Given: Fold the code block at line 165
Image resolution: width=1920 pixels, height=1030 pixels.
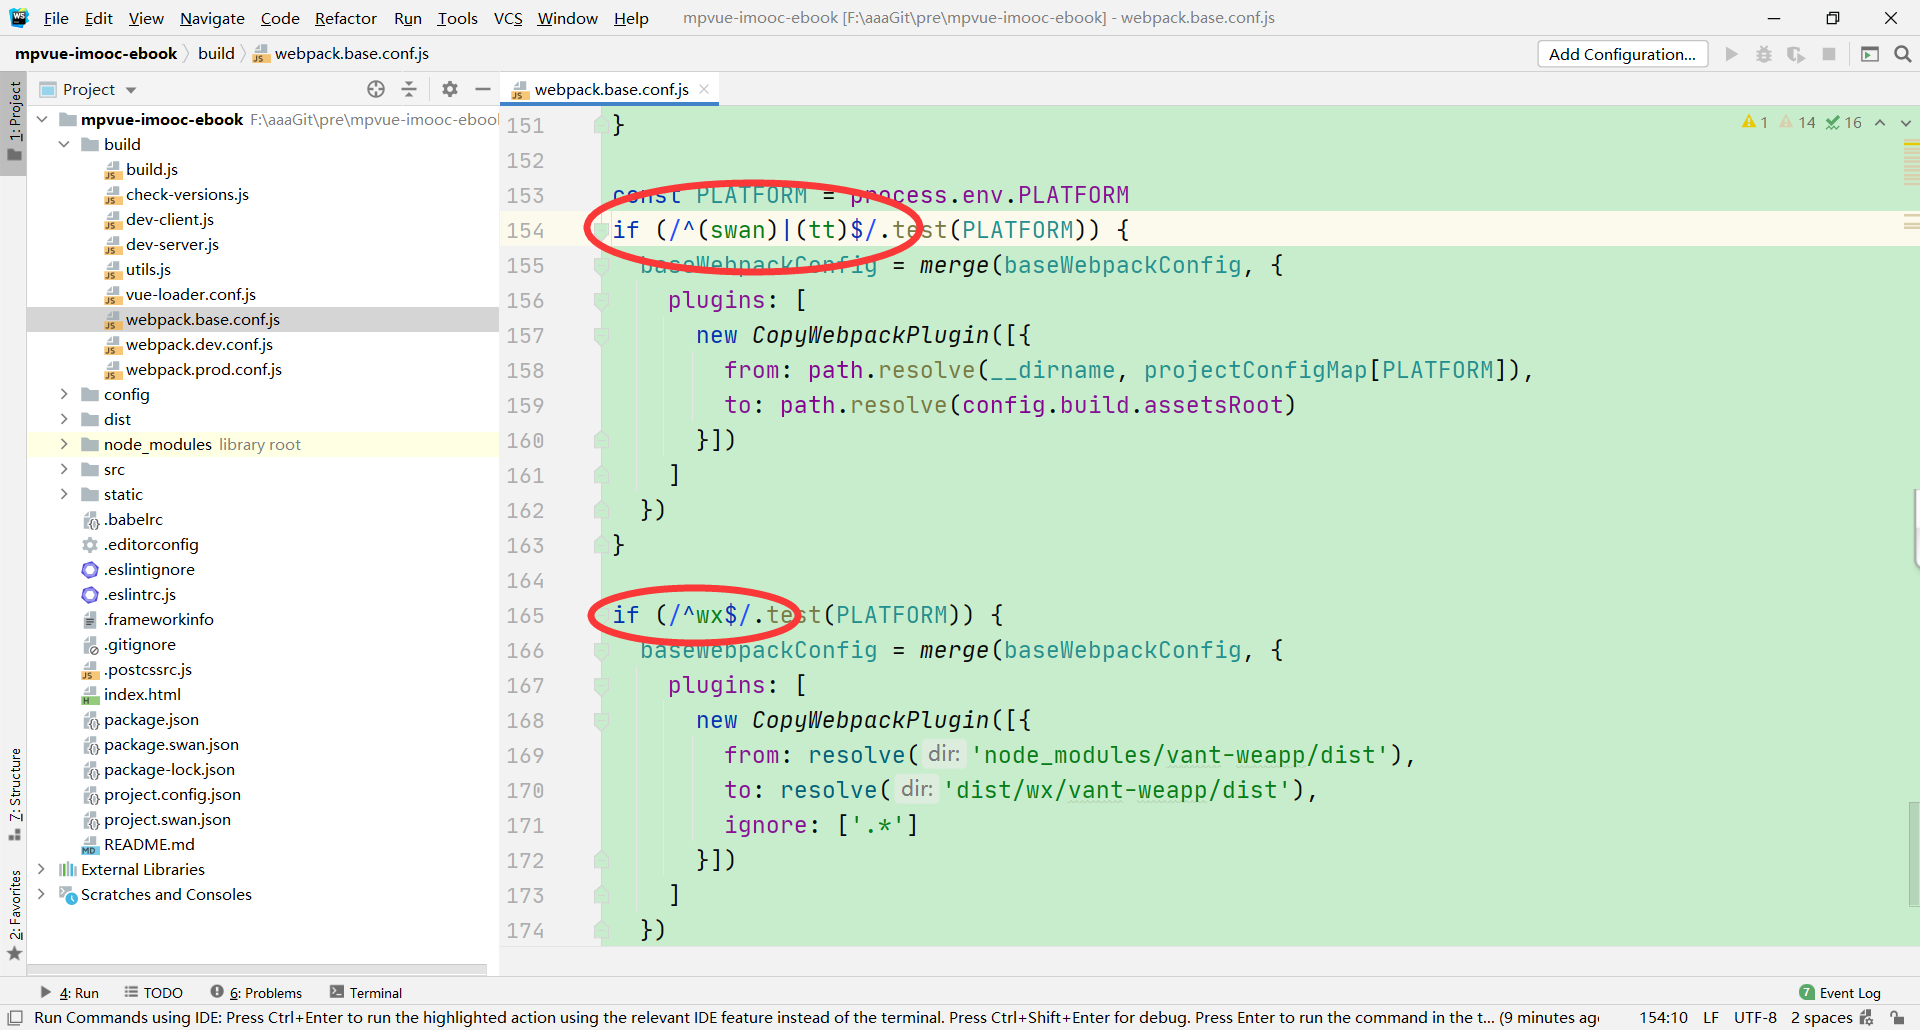Looking at the screenshot, I should (601, 615).
